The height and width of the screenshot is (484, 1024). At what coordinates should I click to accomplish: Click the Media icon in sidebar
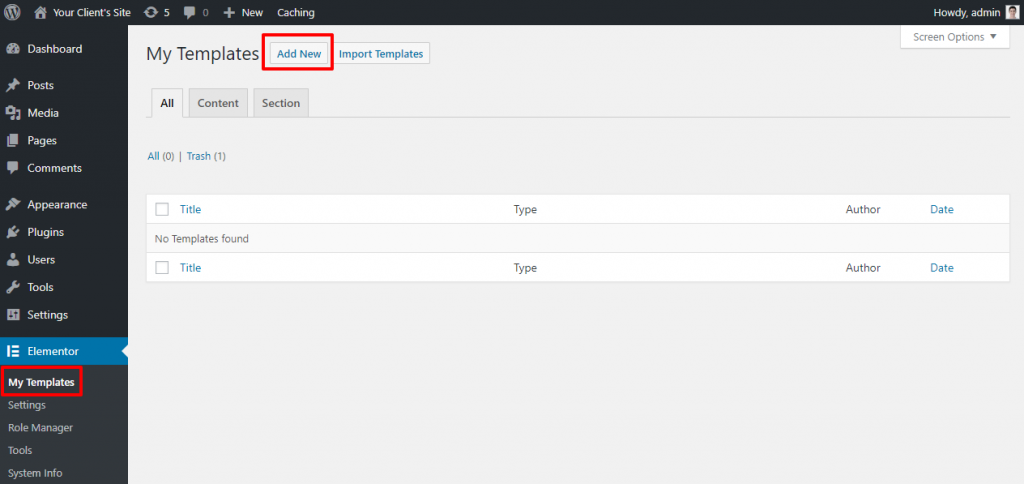[x=12, y=113]
